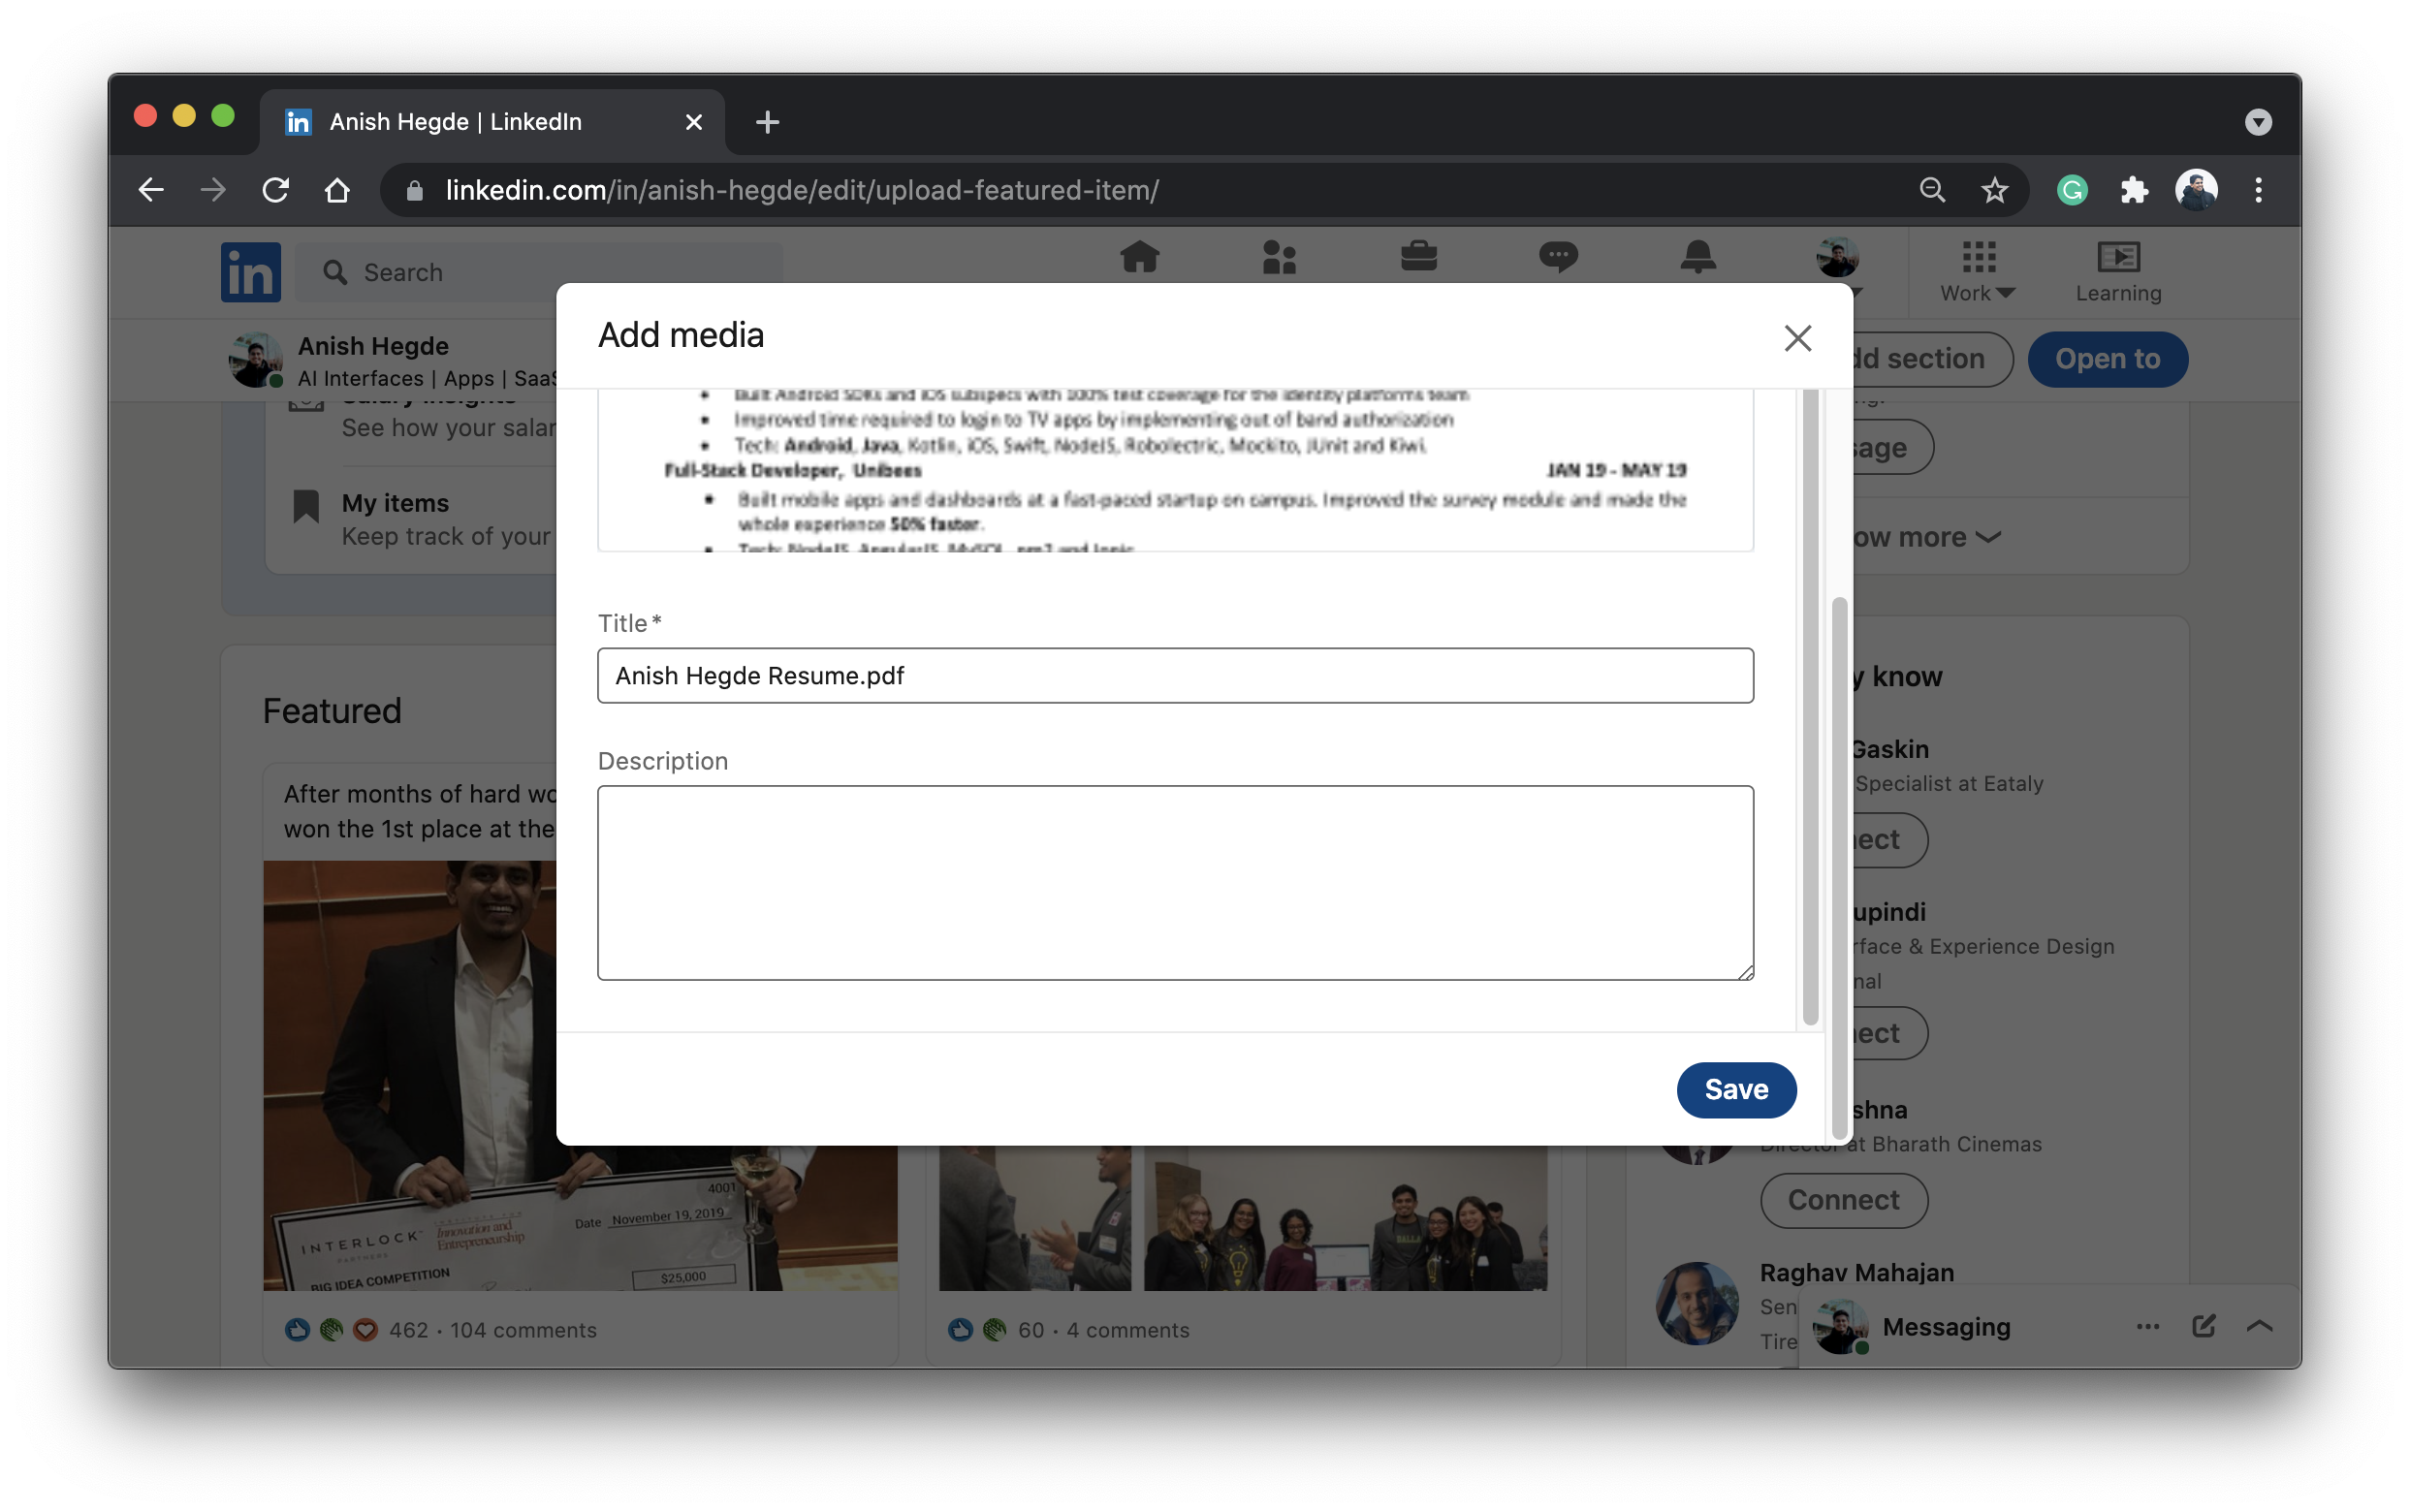
Task: Open the Jobs briefcase icon
Action: pyautogui.click(x=1418, y=257)
